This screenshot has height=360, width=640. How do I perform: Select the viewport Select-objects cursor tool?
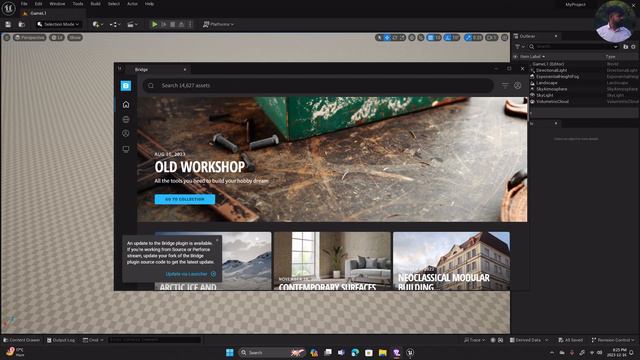pos(380,38)
